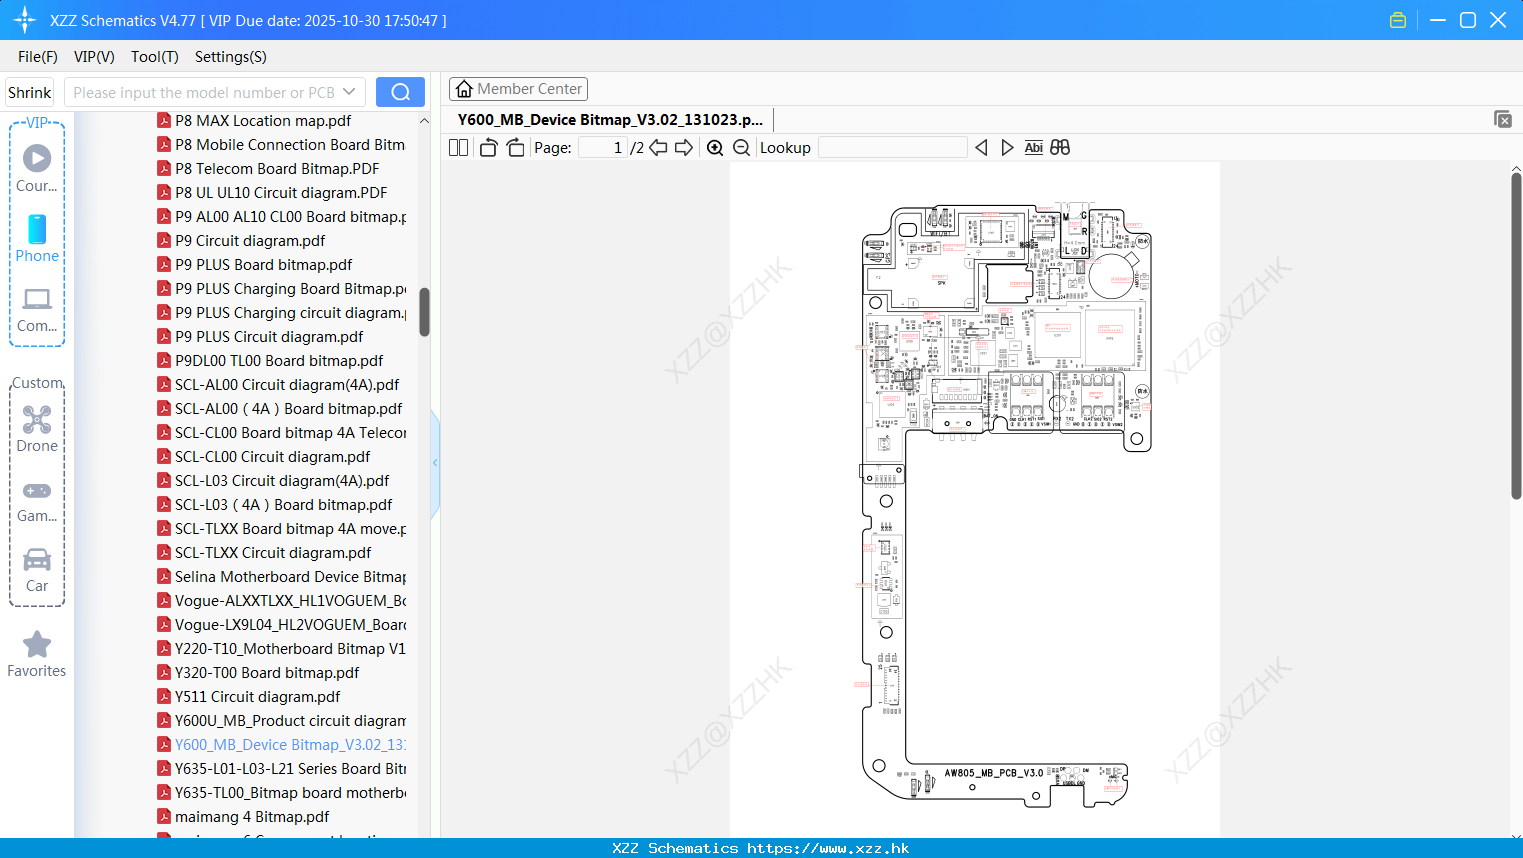1523x858 pixels.
Task: Open Y220-T10_Motherboard Bitmap file
Action: click(x=290, y=649)
